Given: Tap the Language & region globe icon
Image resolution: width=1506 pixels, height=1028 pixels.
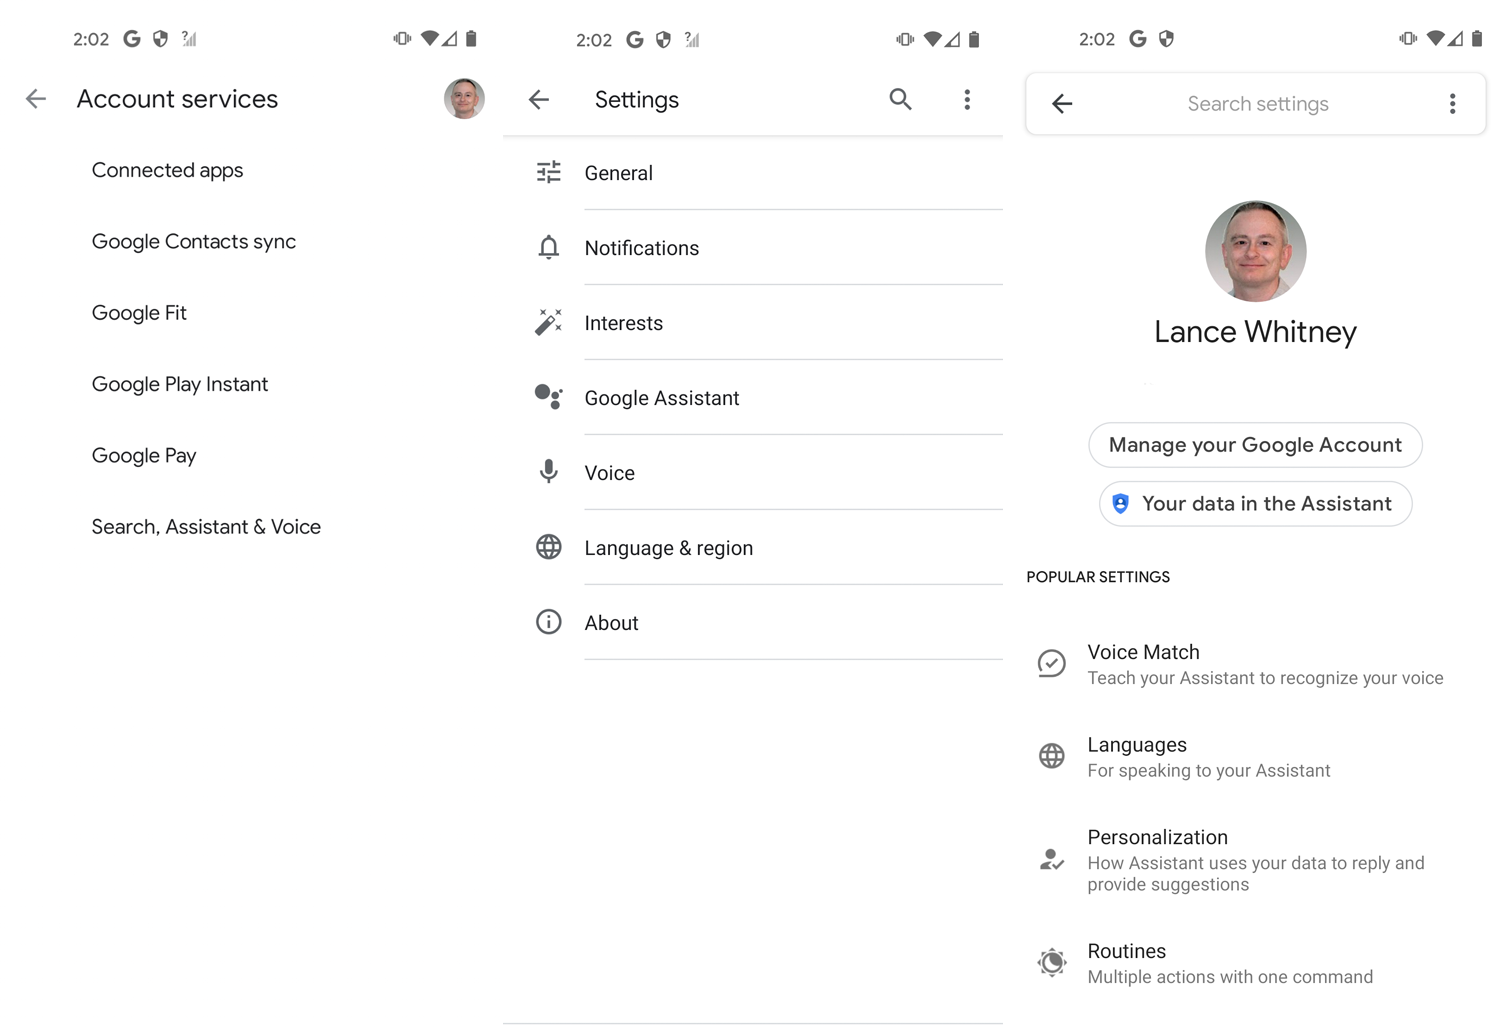Looking at the screenshot, I should coord(548,547).
